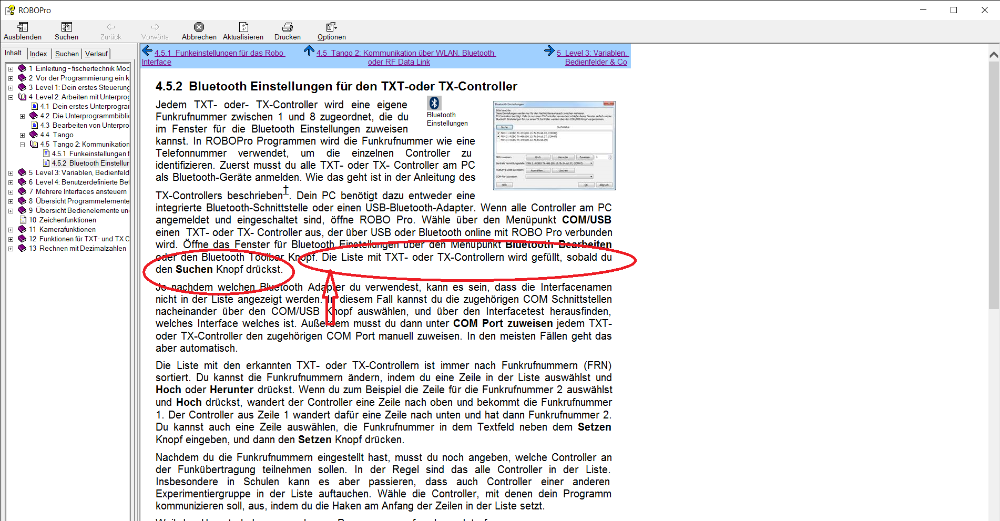Image resolution: width=1000 pixels, height=521 pixels.
Task: Expand the 9 Übersicht Bedienelemente node
Action: [x=10, y=210]
